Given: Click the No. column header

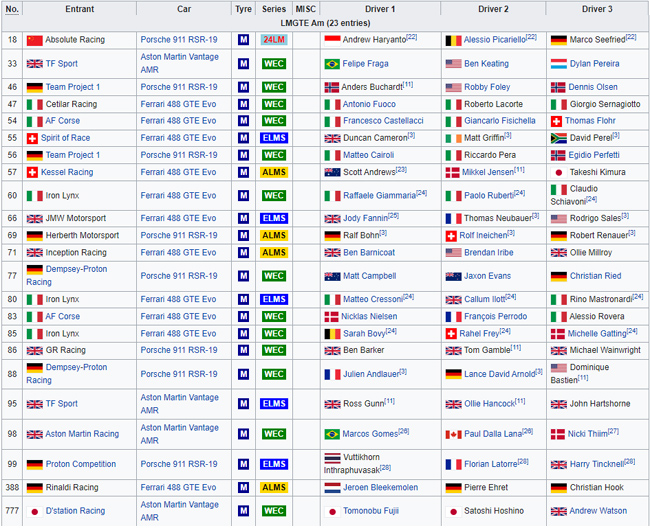Looking at the screenshot, I should click(12, 9).
